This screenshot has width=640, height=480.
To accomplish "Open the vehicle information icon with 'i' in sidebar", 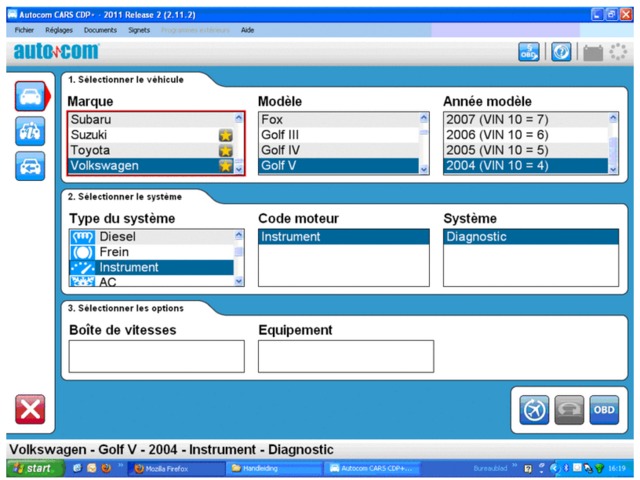I will point(30,131).
